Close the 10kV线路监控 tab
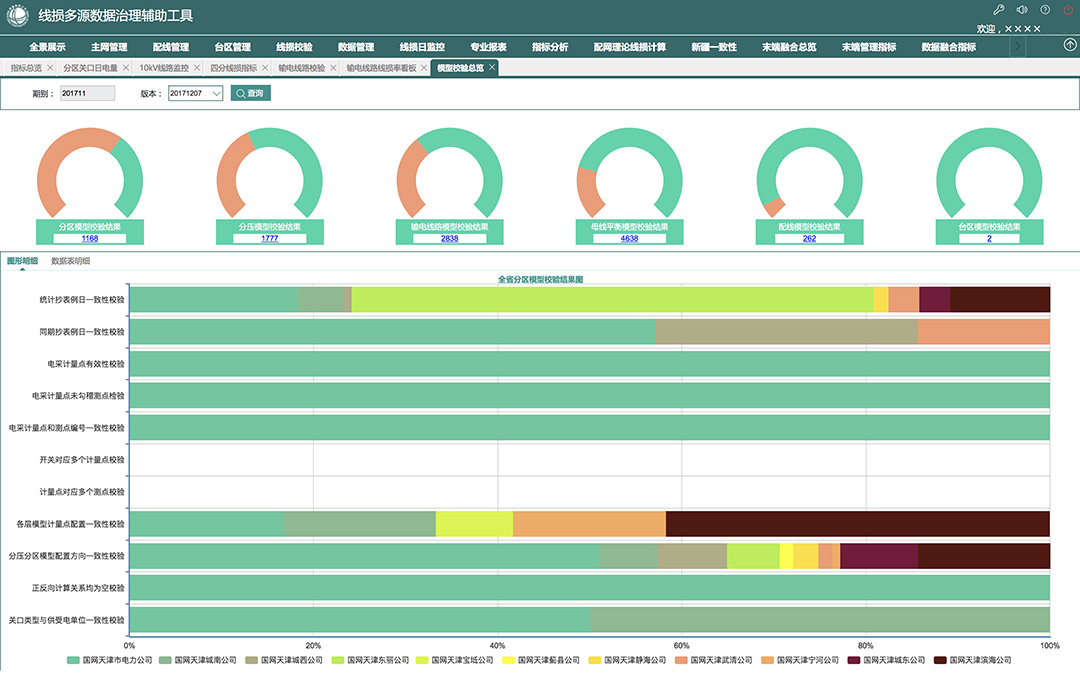This screenshot has width=1080, height=675. 197,68
